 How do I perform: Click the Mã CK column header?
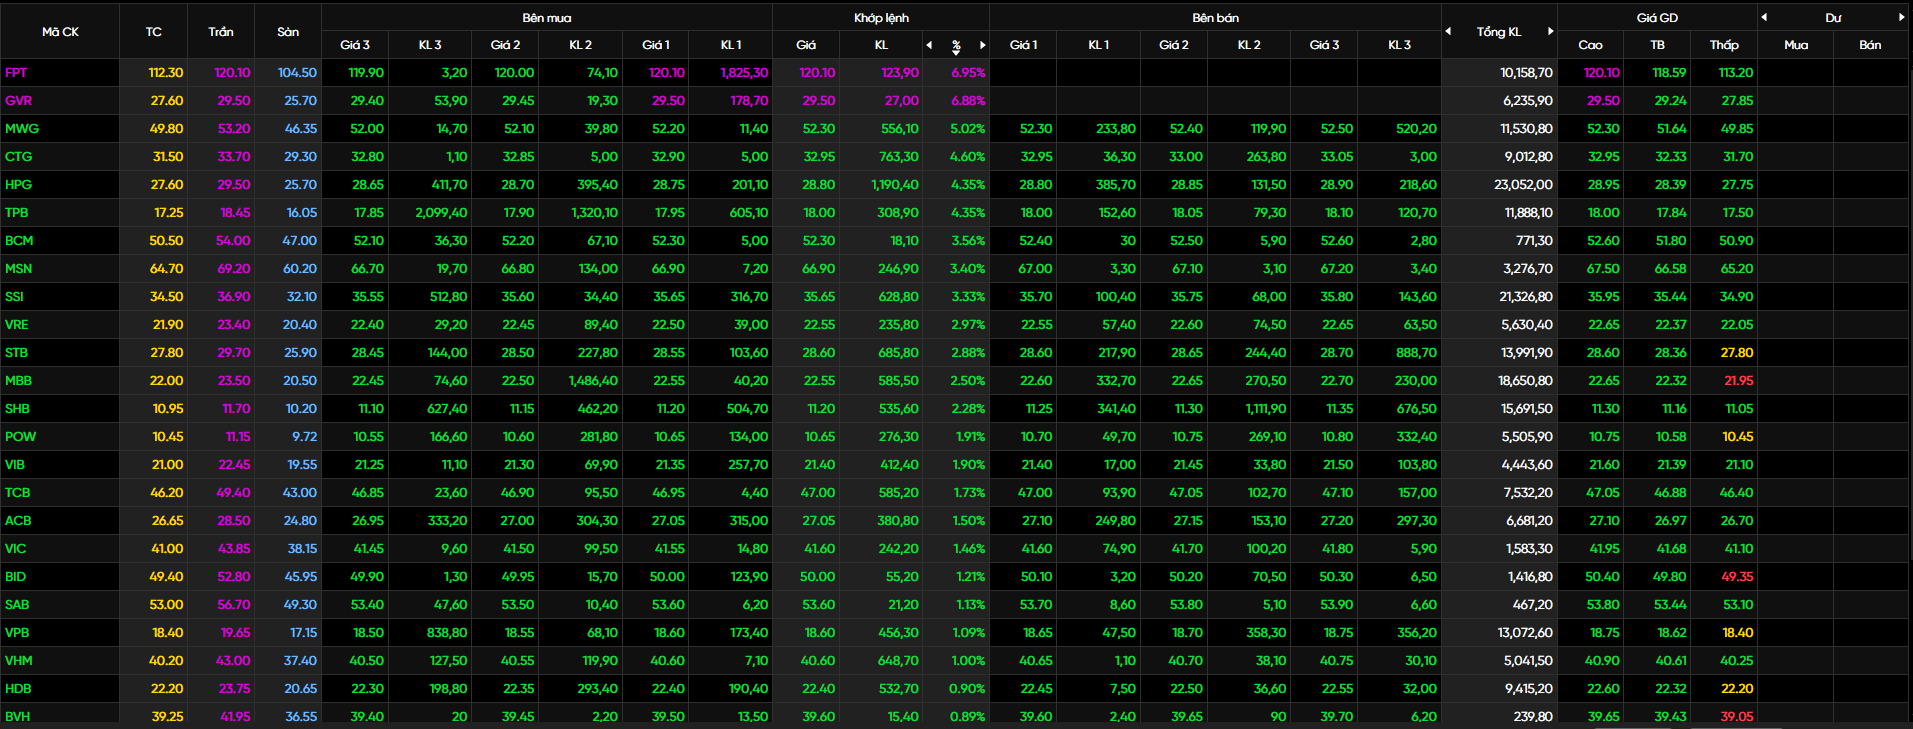[60, 32]
